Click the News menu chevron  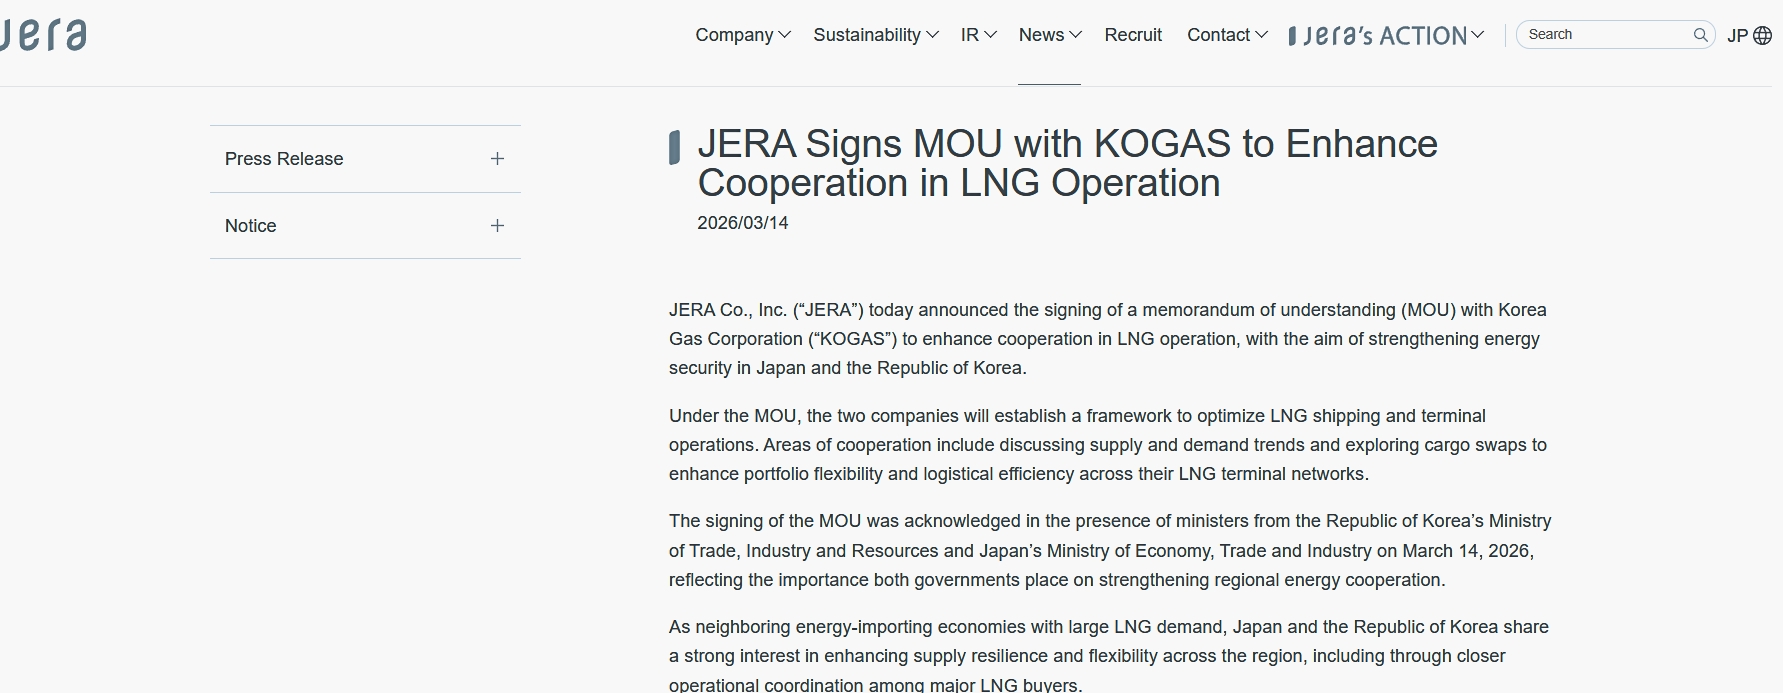tap(1076, 35)
